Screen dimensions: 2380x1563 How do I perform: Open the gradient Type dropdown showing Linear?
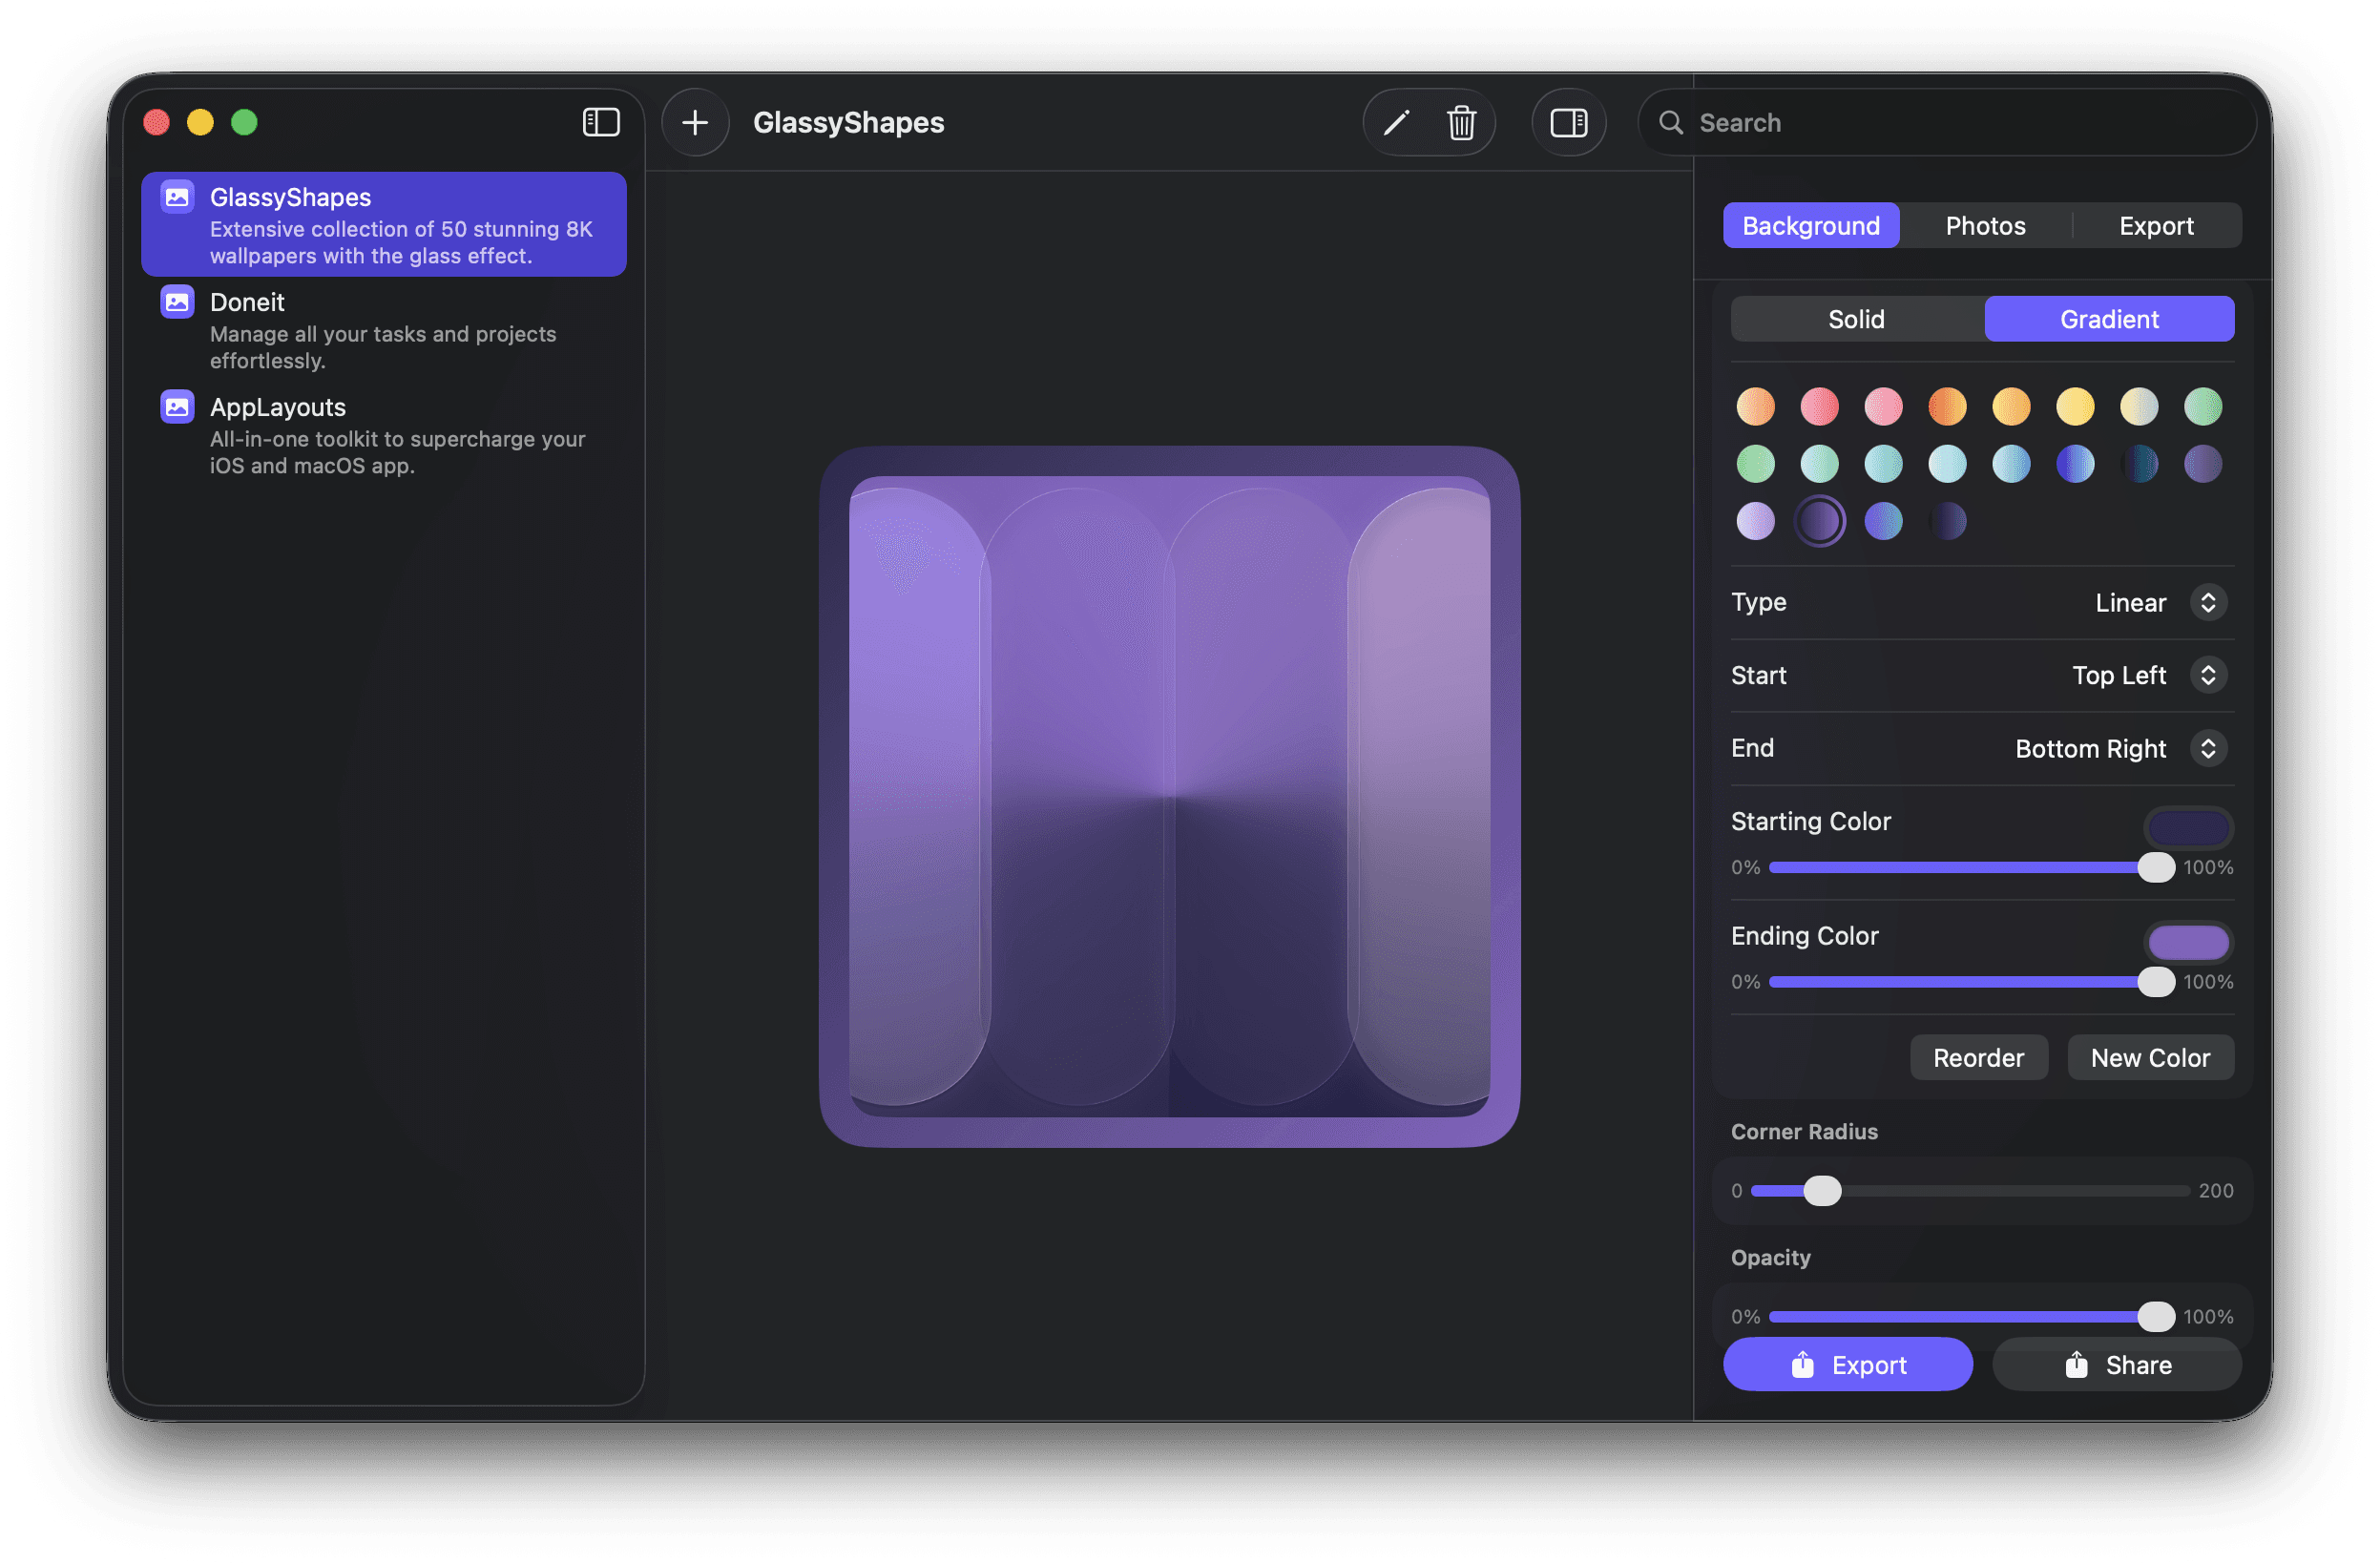(2207, 602)
